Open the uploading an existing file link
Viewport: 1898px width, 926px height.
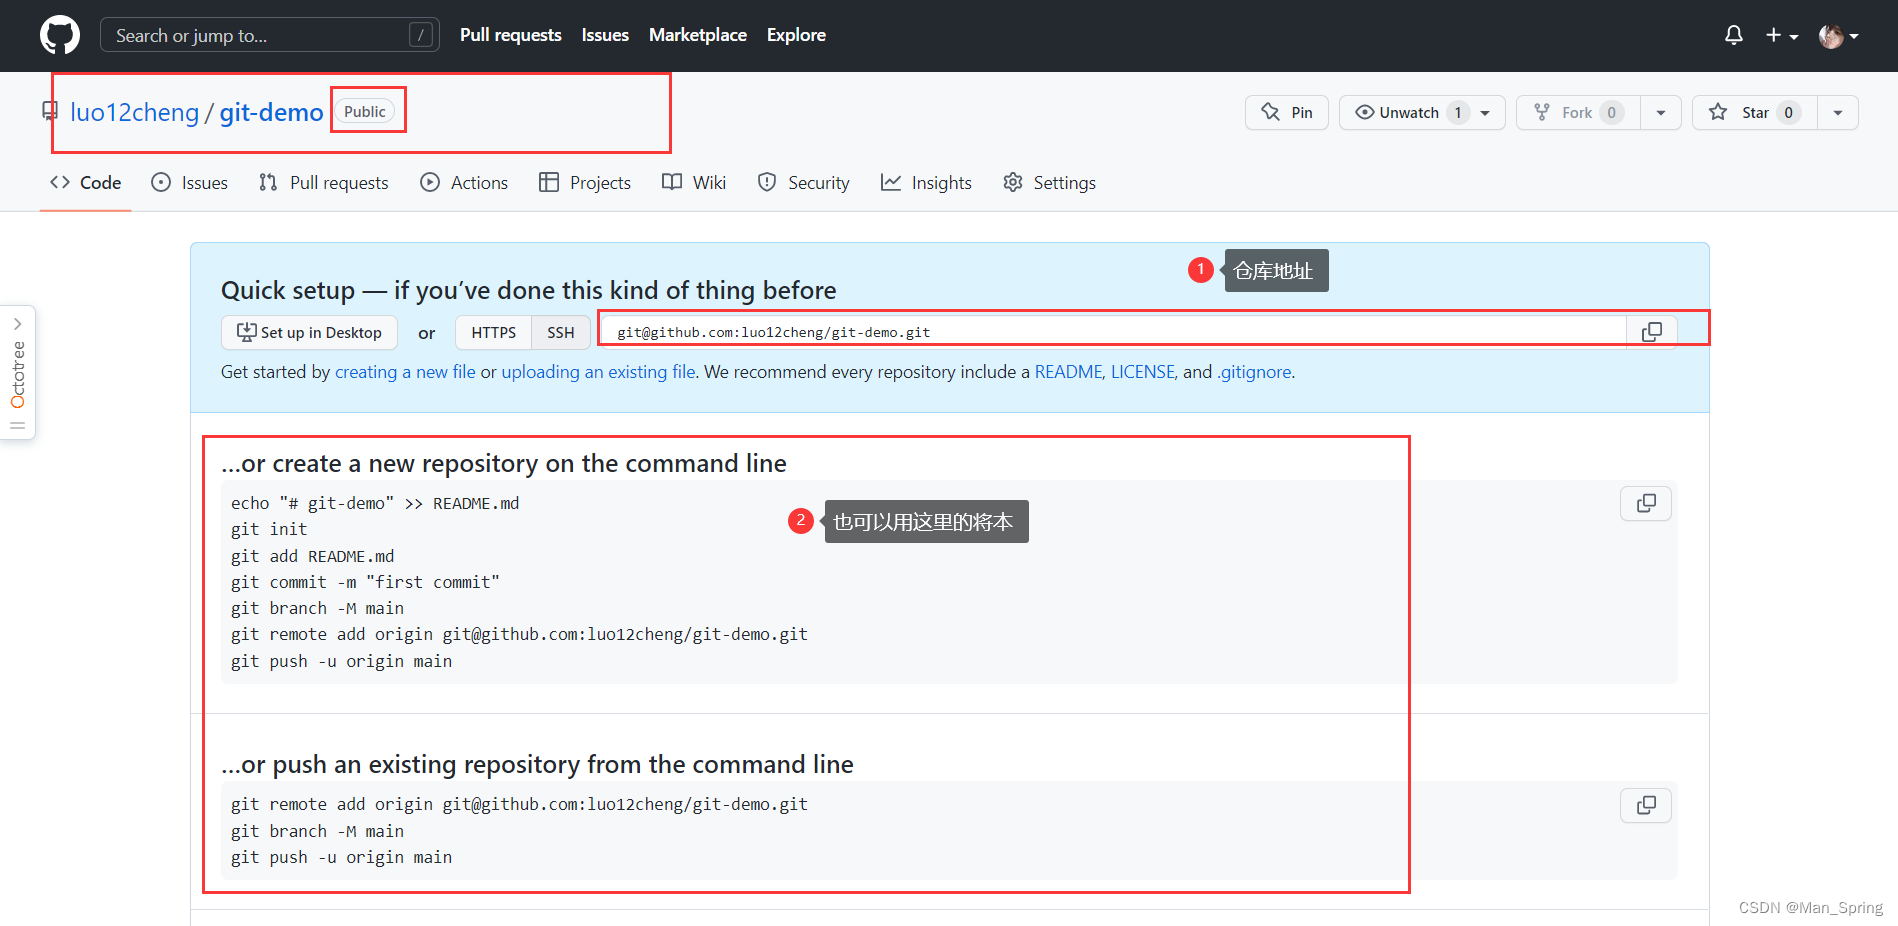point(598,372)
